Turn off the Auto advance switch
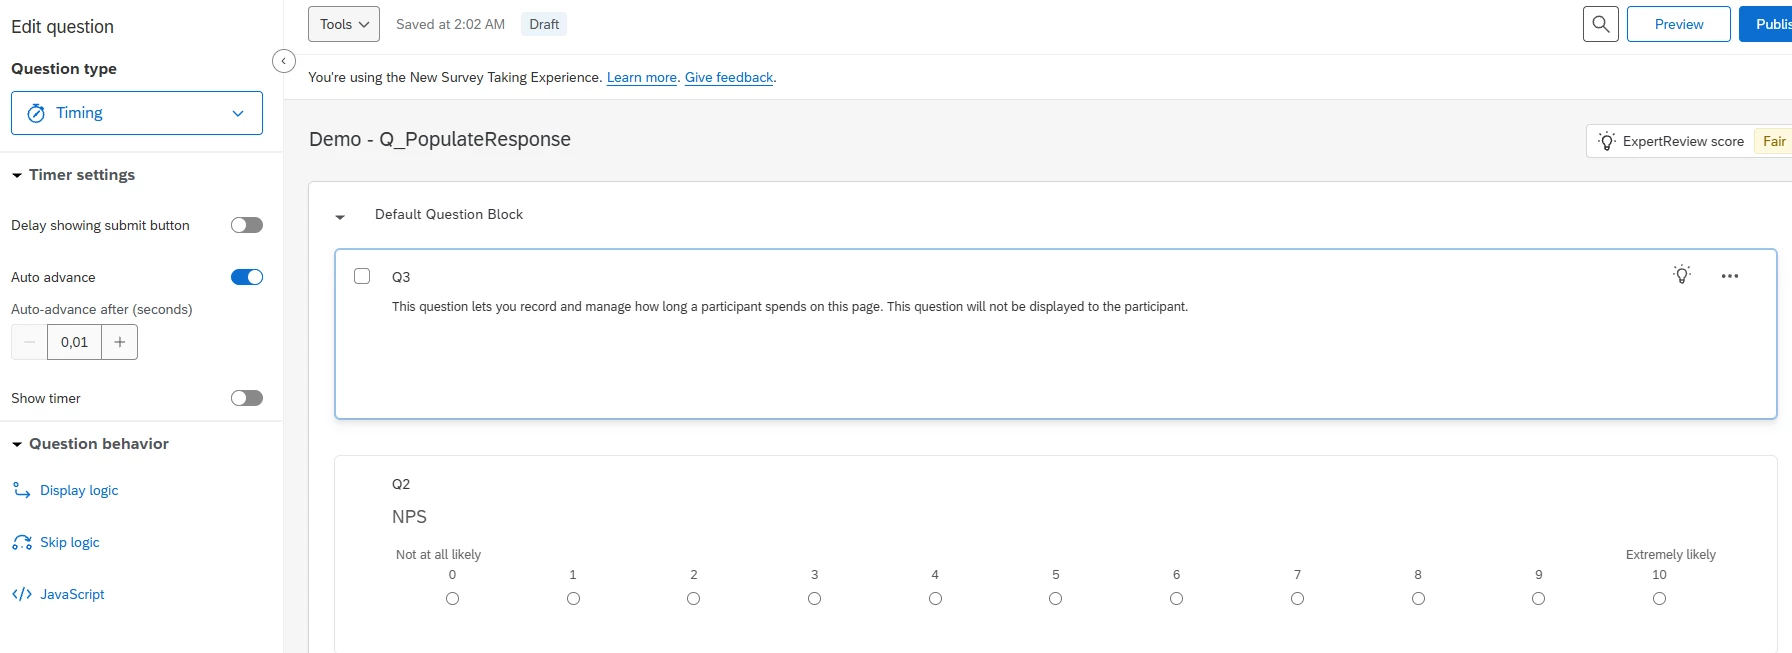This screenshot has width=1792, height=653. 247,277
